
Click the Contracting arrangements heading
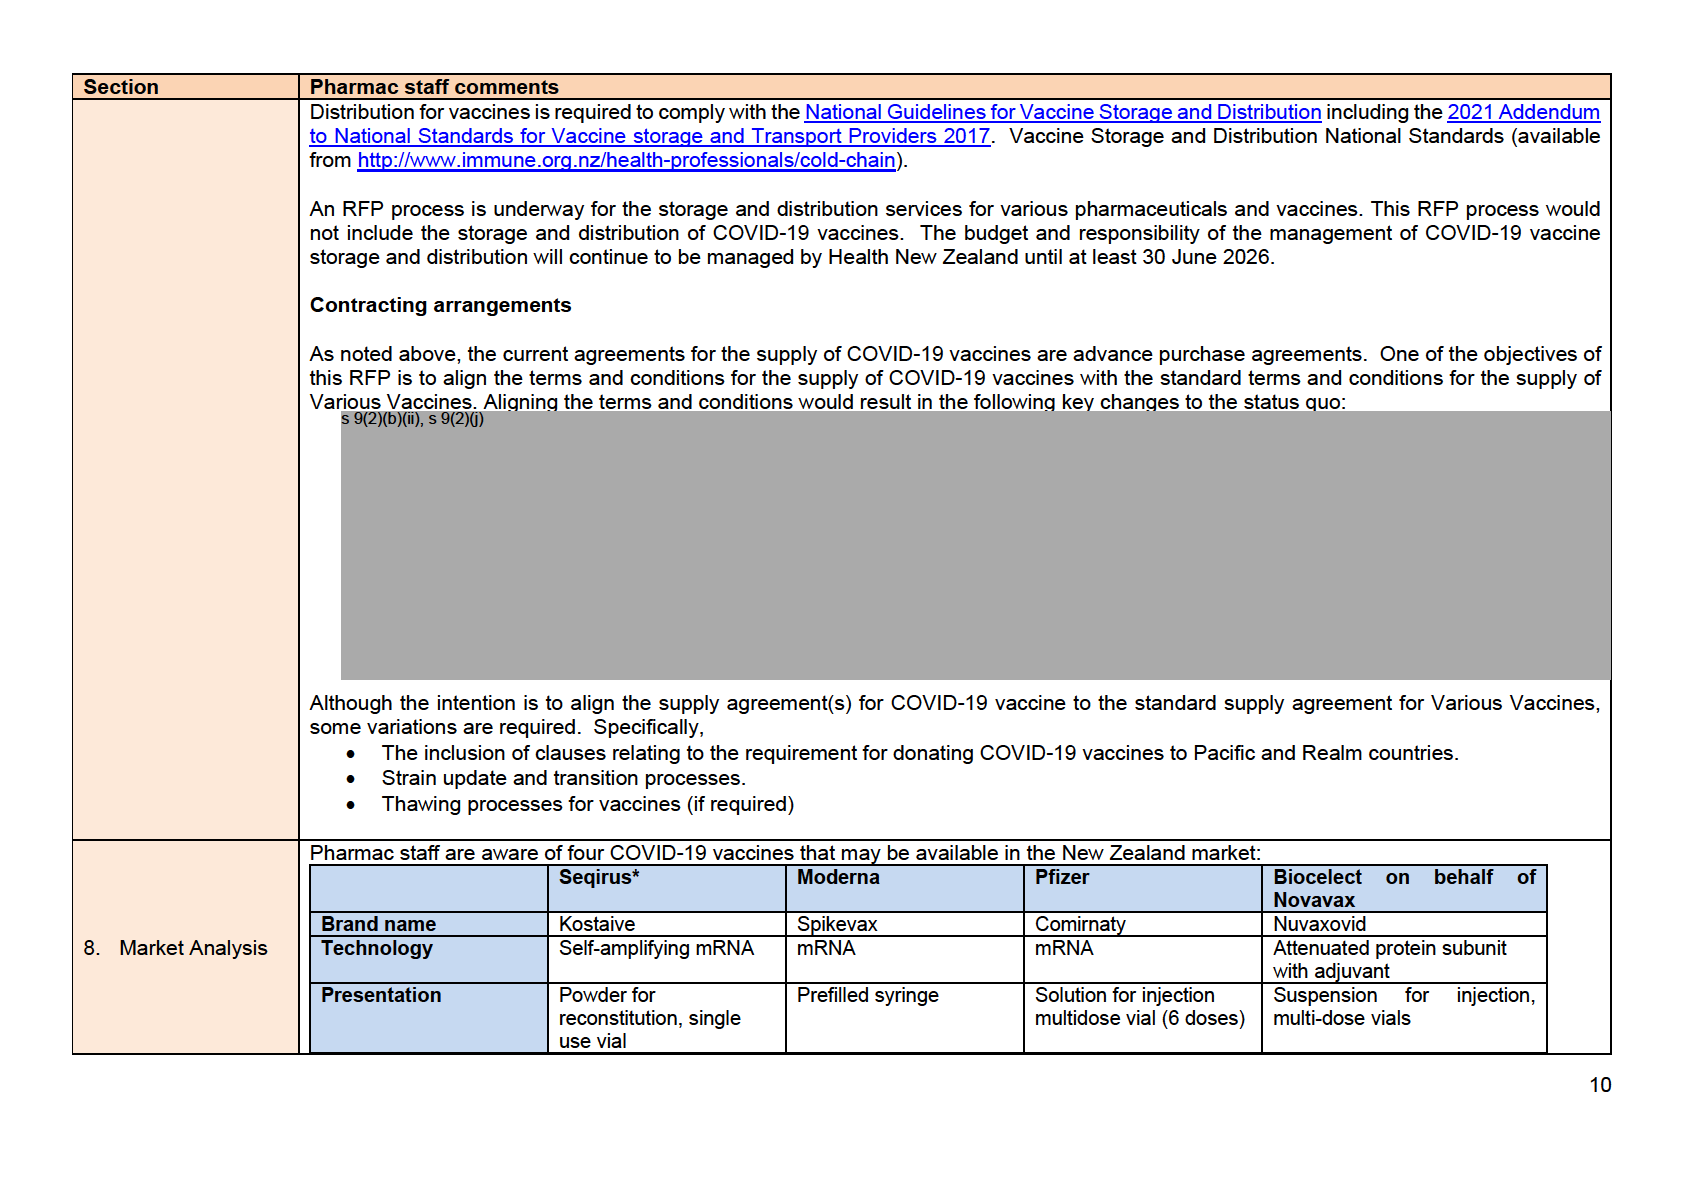pyautogui.click(x=440, y=305)
